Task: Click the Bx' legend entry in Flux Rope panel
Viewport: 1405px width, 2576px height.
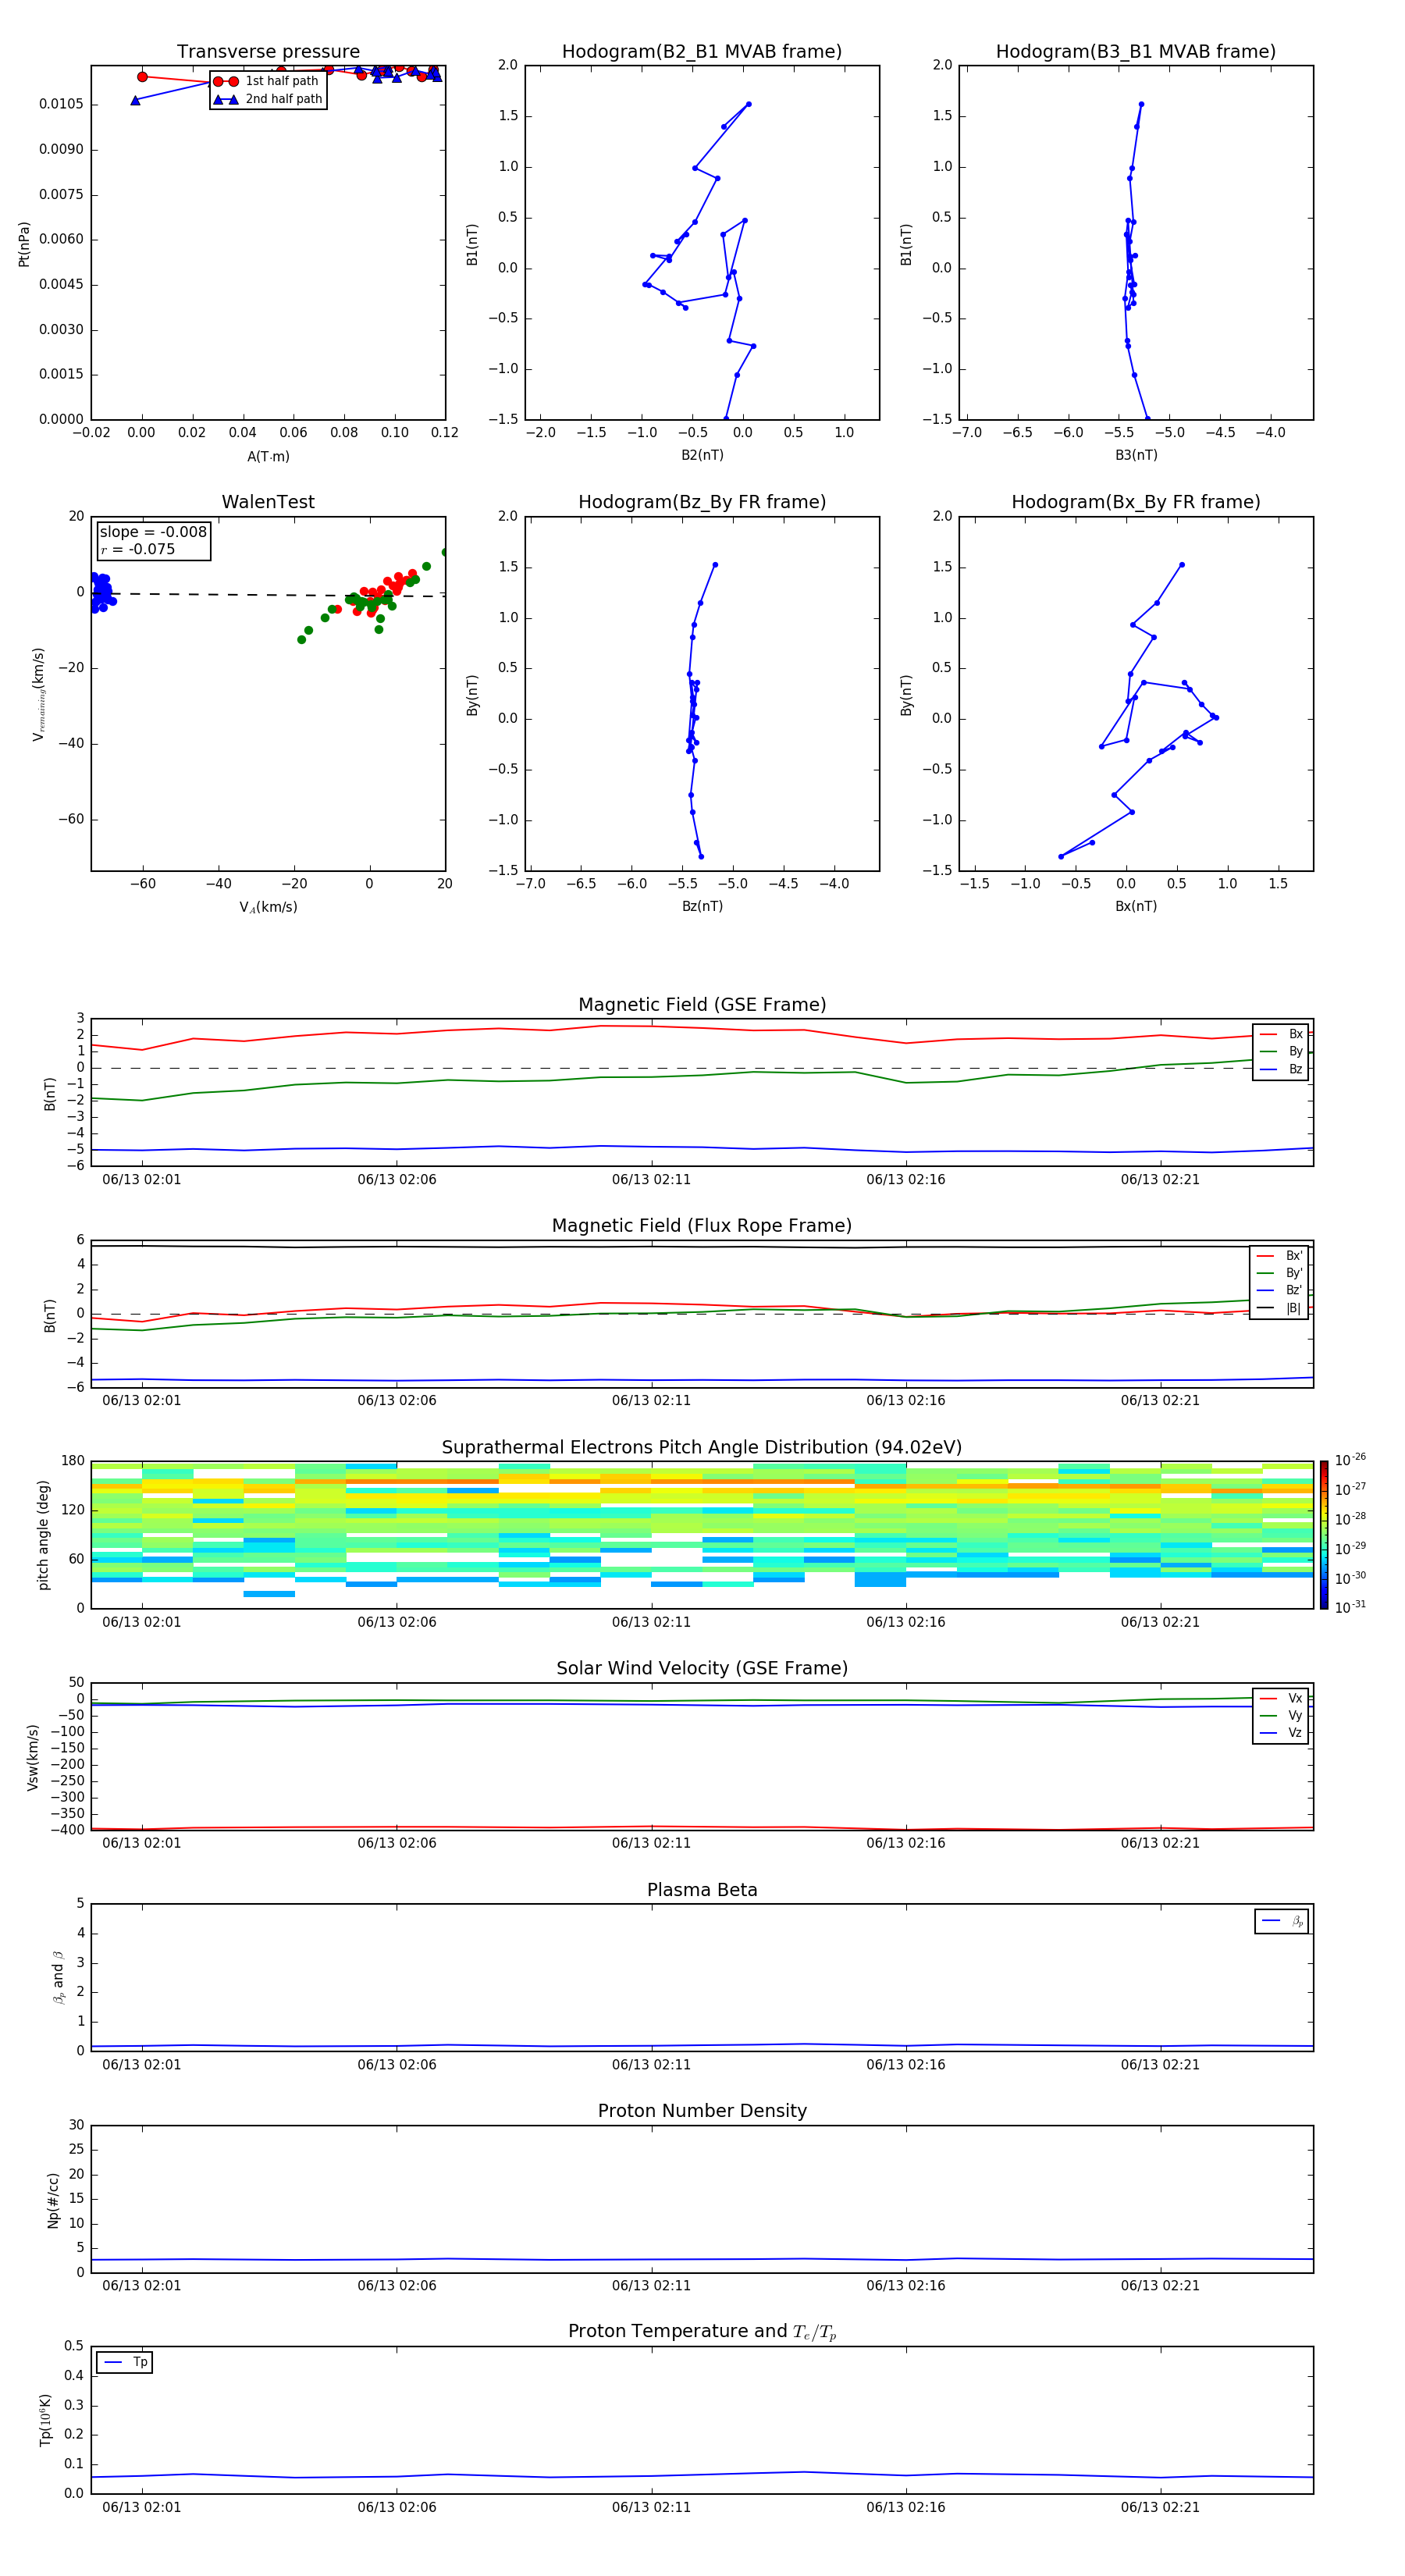Action: pyautogui.click(x=1279, y=1256)
